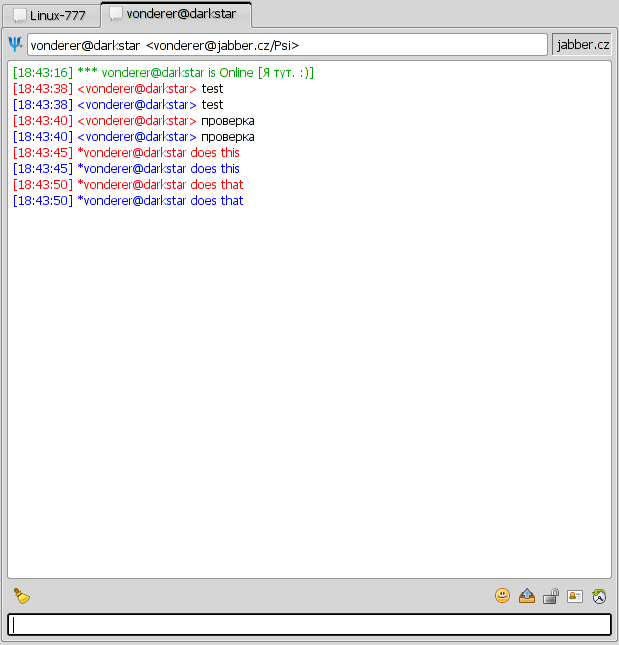Screen dimensions: 619x645
Task: Click the send file icon
Action: [x=527, y=596]
